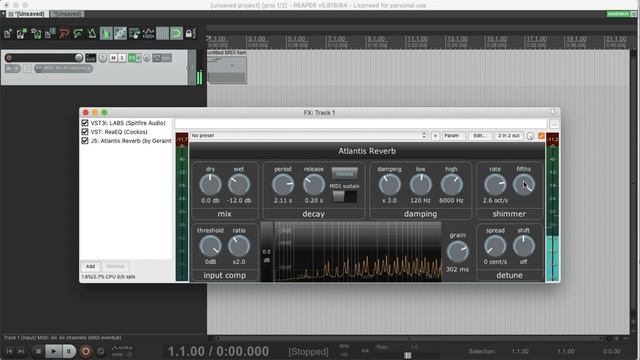The image size is (640, 360).
Task: Open track MIDI input selector dropdown
Action: point(63,69)
